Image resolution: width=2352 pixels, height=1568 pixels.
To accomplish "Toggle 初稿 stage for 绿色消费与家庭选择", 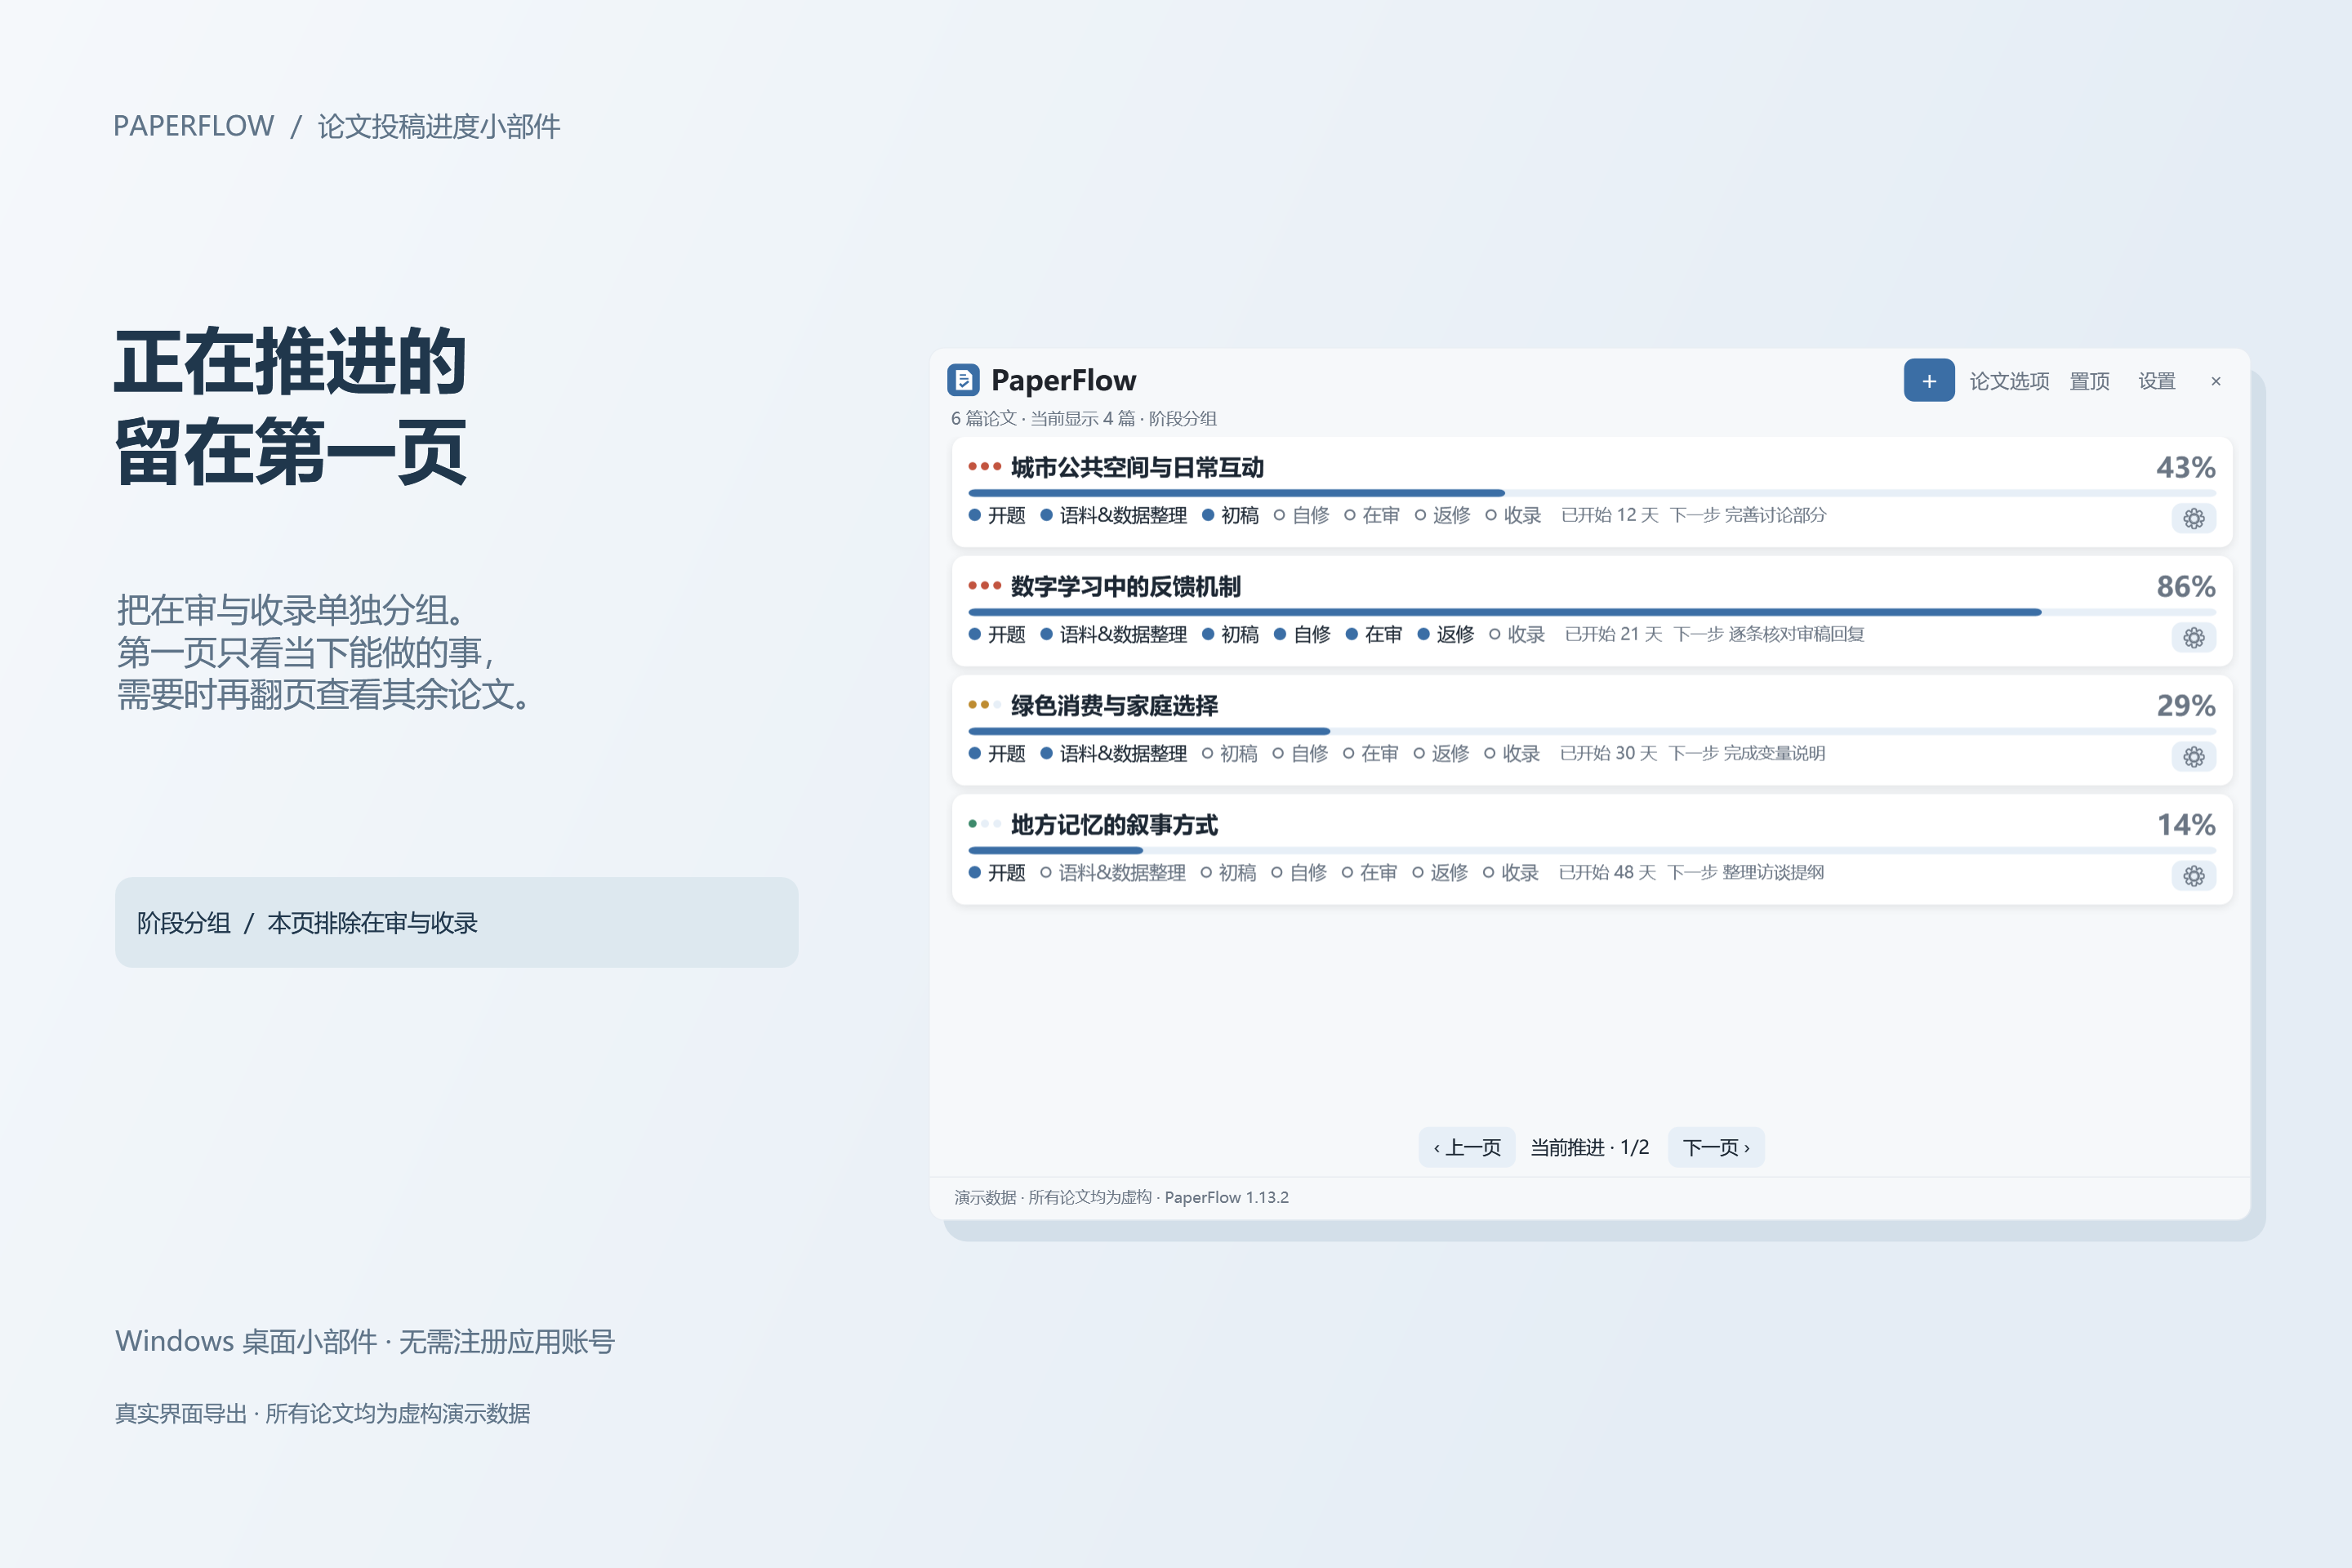I will coord(1229,753).
